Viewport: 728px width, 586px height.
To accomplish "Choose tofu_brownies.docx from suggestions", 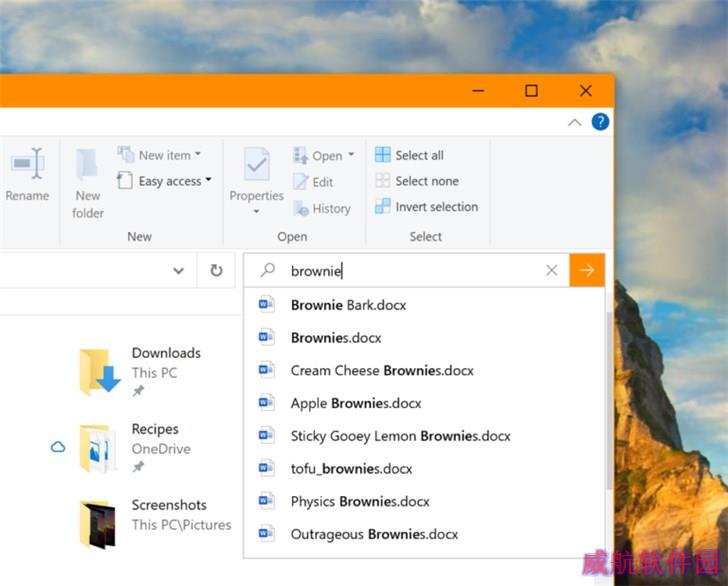I will tap(424, 469).
